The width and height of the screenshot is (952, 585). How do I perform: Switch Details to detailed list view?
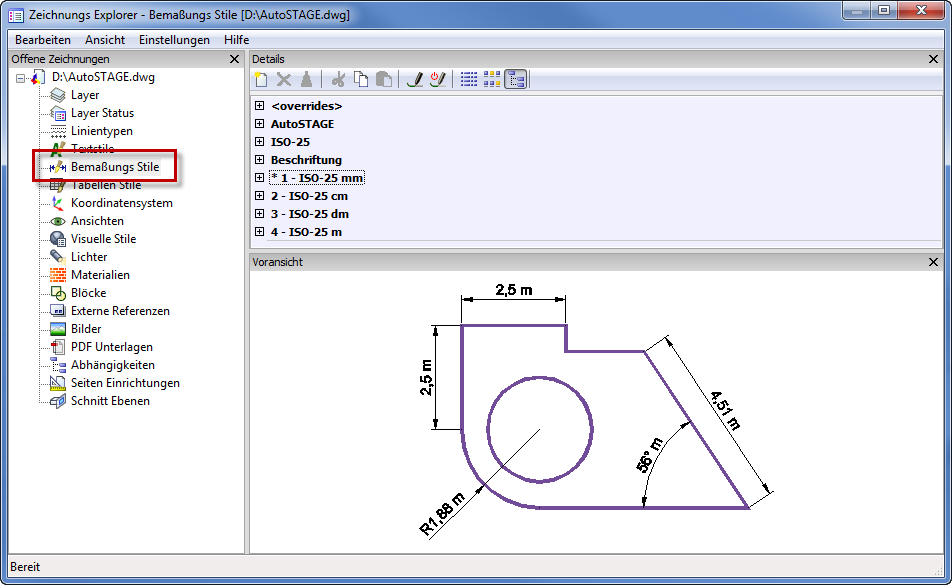[x=468, y=80]
